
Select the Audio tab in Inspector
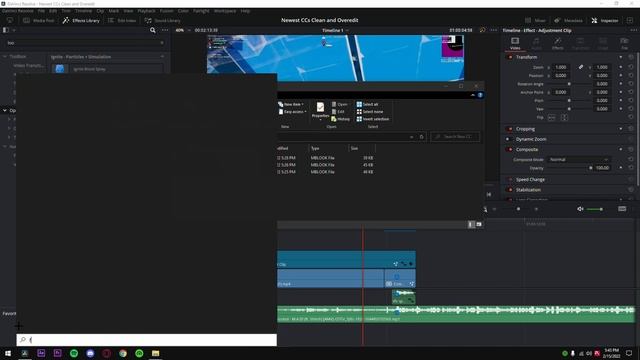pos(536,43)
